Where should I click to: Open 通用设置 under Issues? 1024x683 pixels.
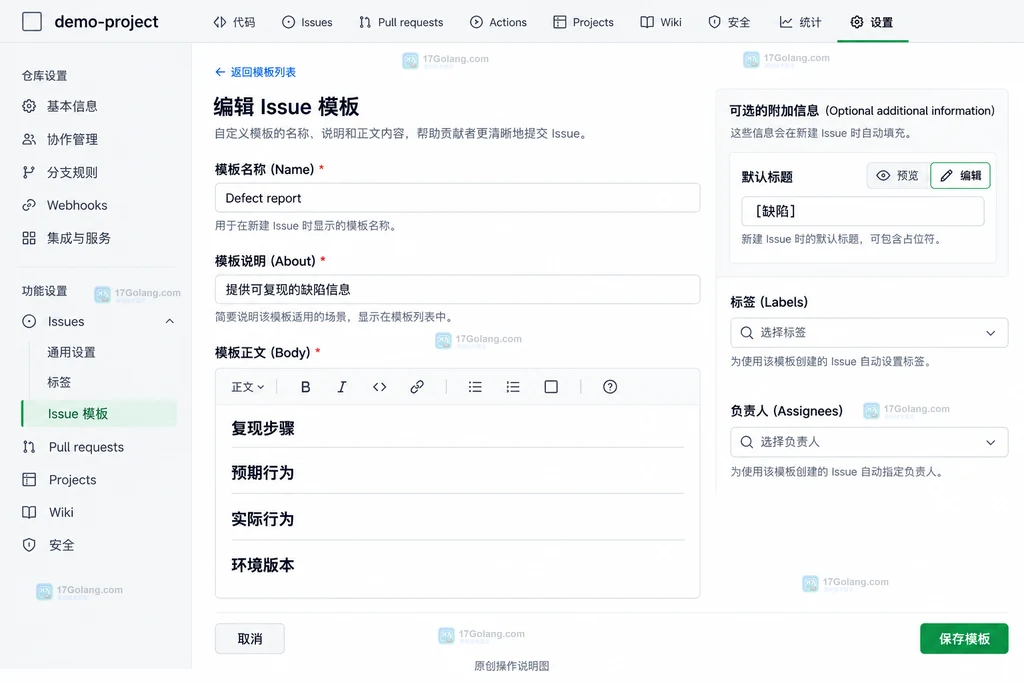(71, 352)
